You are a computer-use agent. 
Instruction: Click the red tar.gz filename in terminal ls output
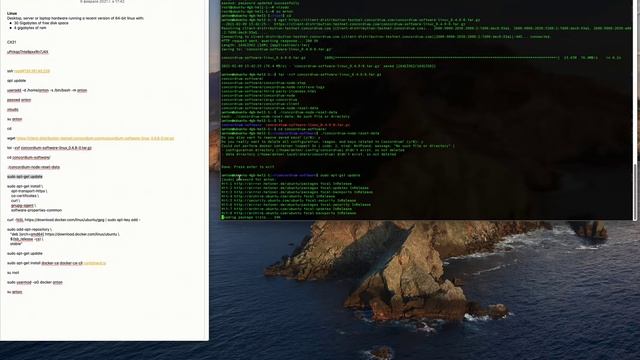tap(307, 125)
